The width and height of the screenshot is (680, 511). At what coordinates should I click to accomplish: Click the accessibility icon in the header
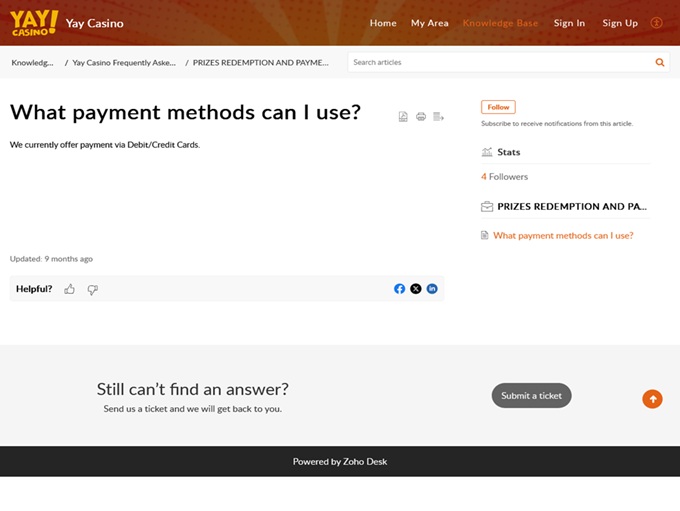click(656, 23)
